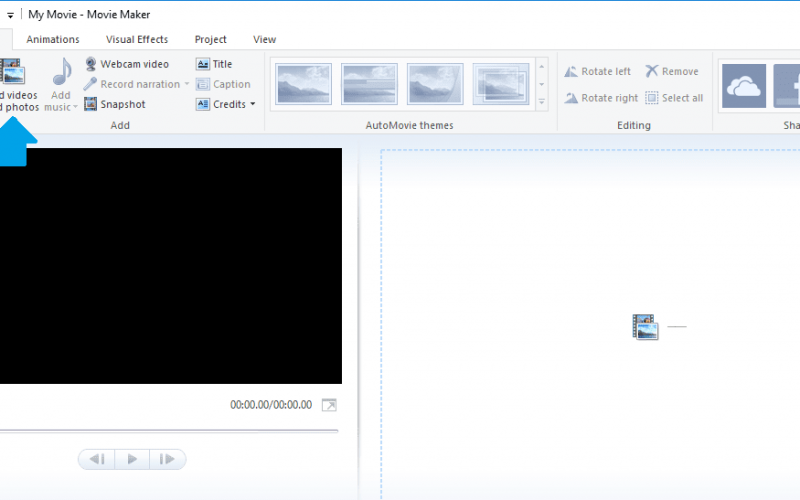Screen dimensions: 800x500
Task: Play the movie preview
Action: (132, 459)
